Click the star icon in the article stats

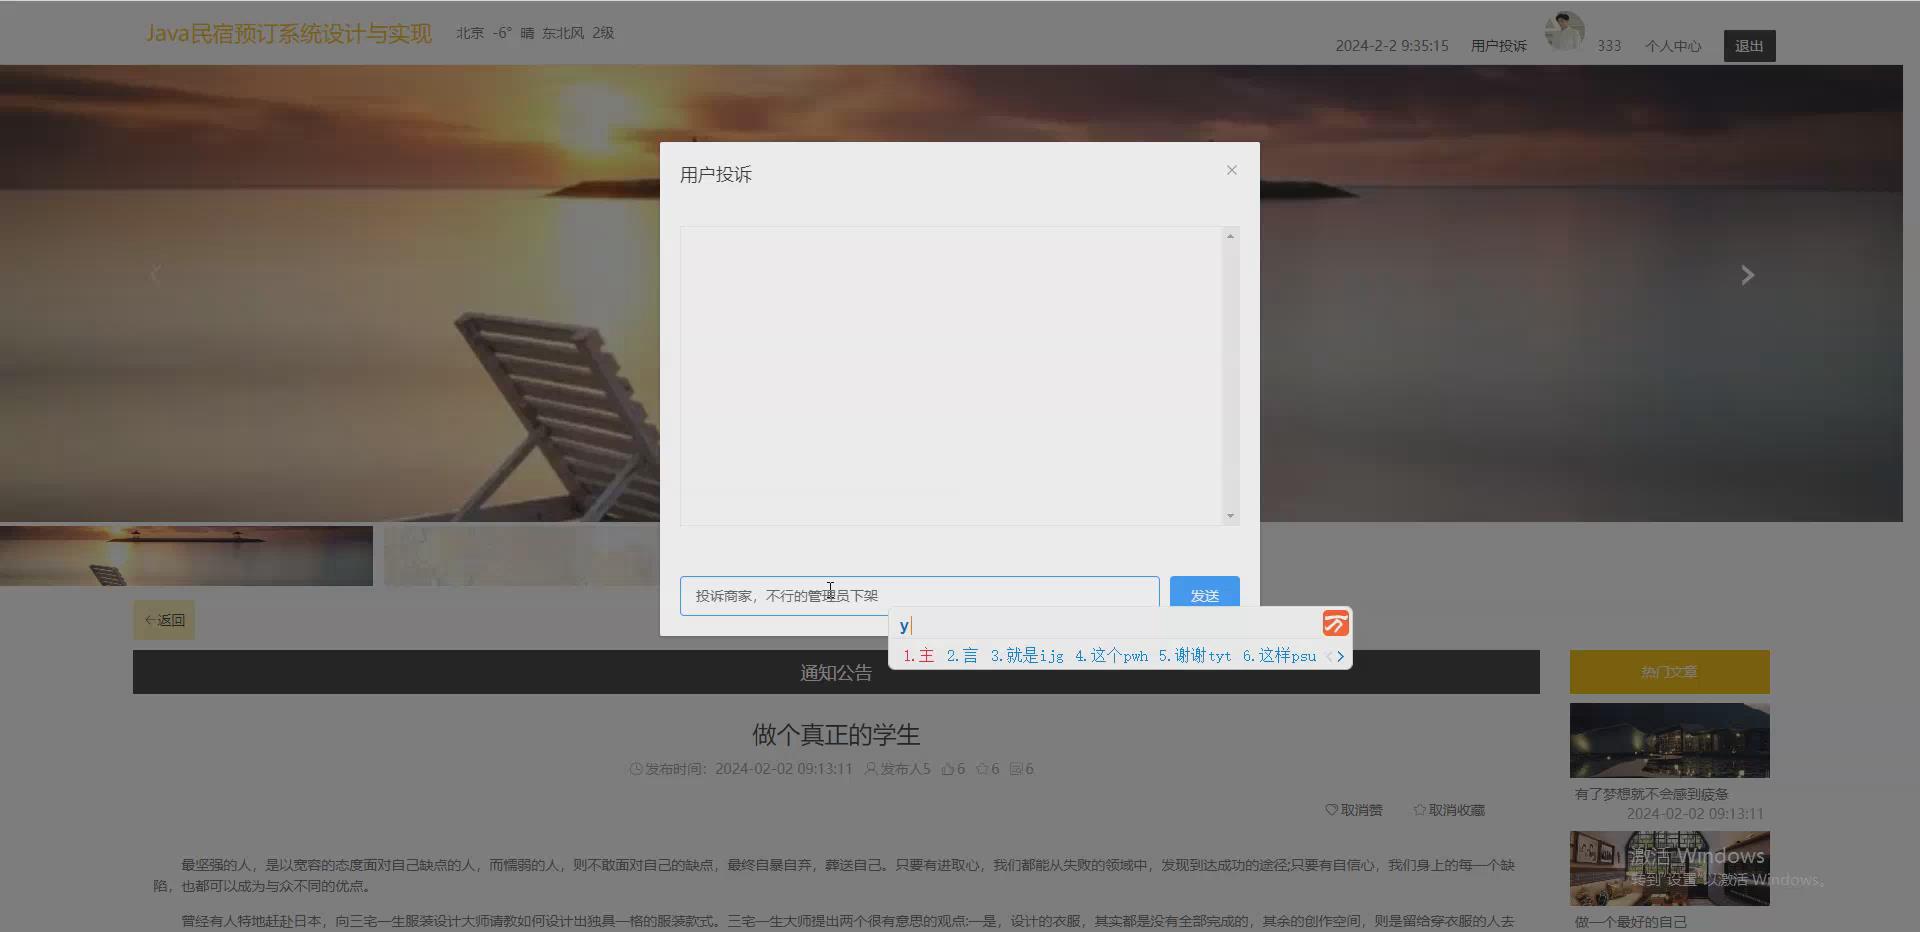point(982,769)
